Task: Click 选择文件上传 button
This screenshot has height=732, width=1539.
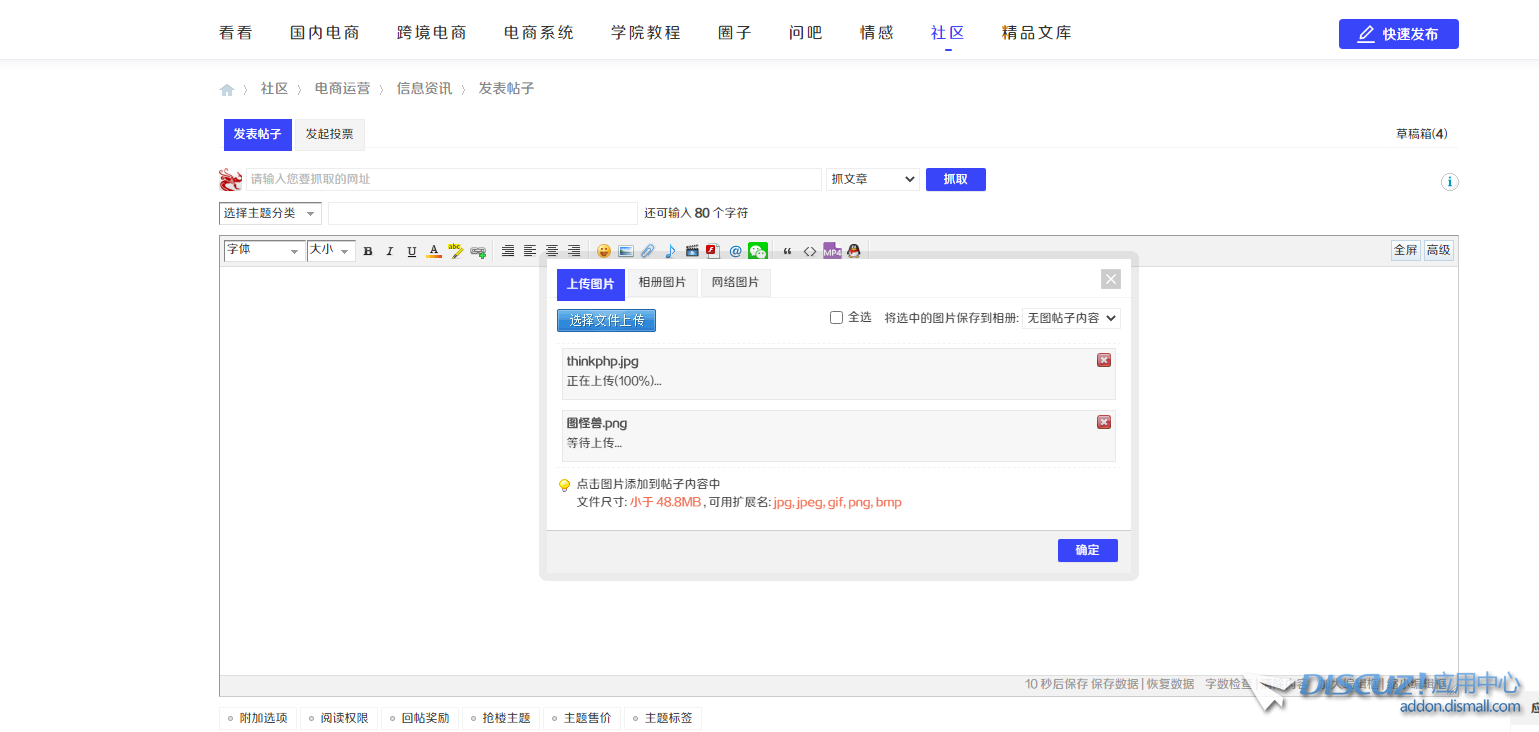Action: point(606,320)
